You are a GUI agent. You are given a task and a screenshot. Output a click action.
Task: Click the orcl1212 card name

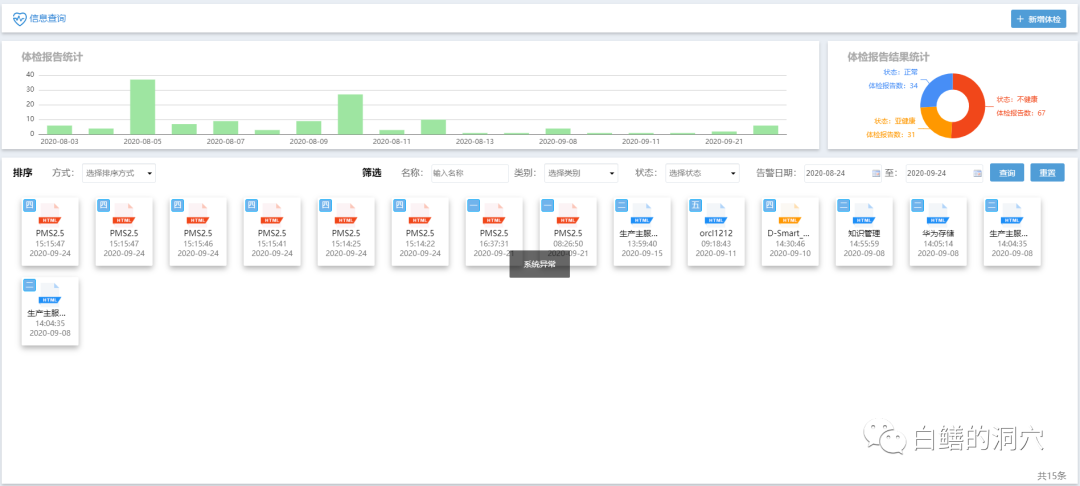click(716, 233)
